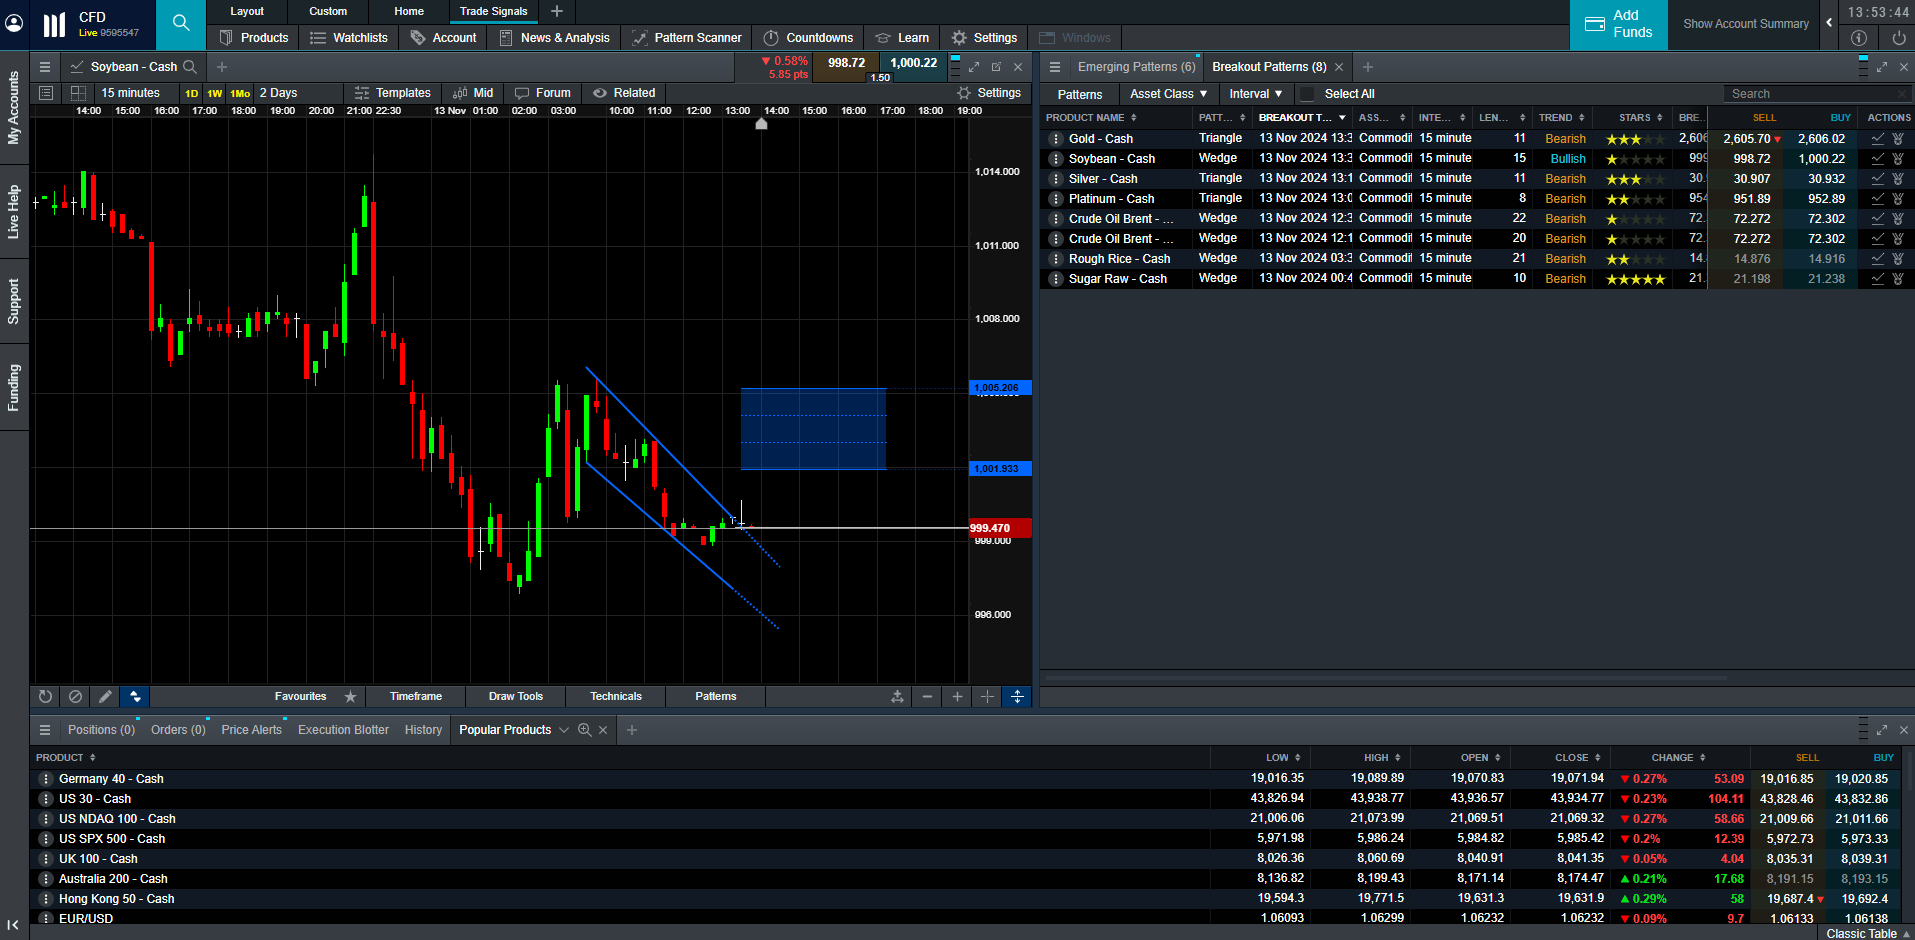Zoom out the chart with minus icon
The width and height of the screenshot is (1915, 940).
927,696
